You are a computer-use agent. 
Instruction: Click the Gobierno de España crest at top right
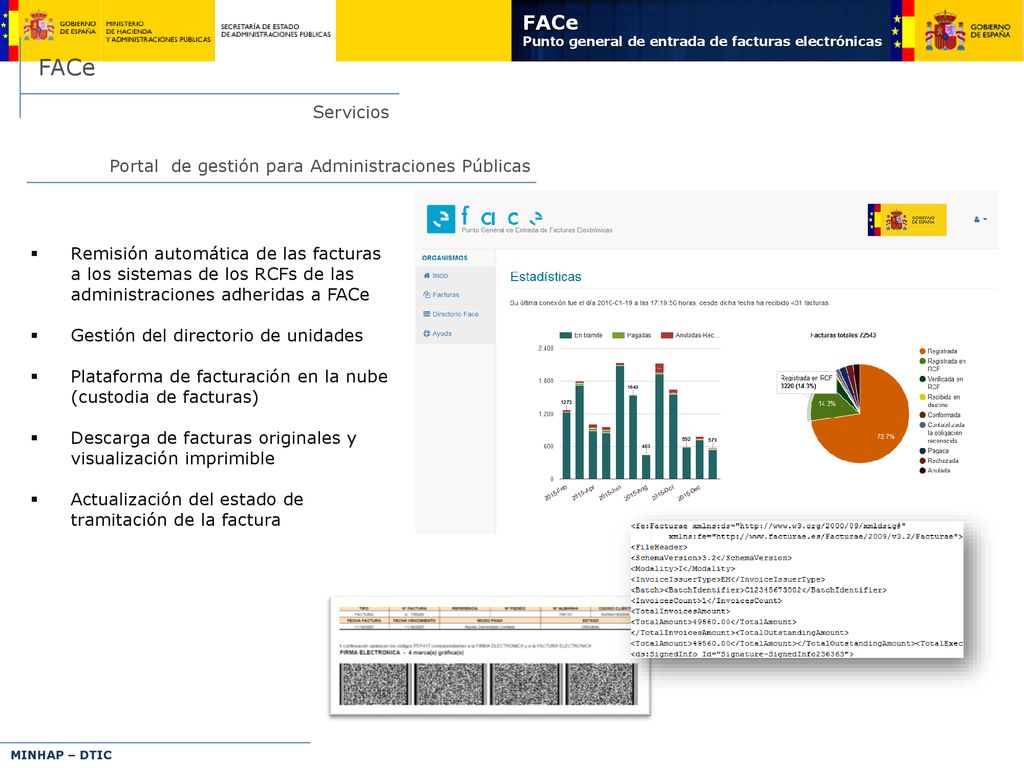(944, 30)
